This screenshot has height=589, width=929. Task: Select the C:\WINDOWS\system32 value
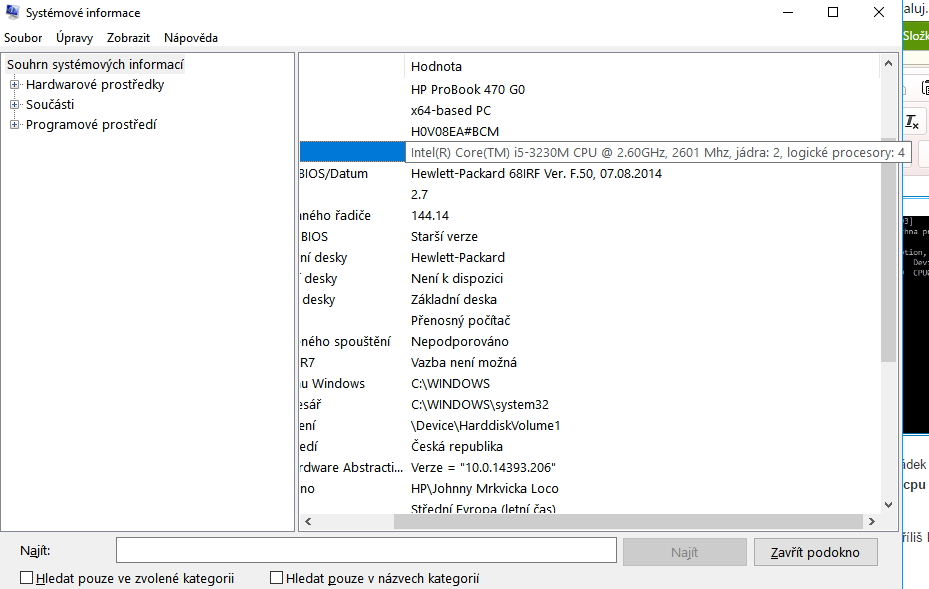480,405
